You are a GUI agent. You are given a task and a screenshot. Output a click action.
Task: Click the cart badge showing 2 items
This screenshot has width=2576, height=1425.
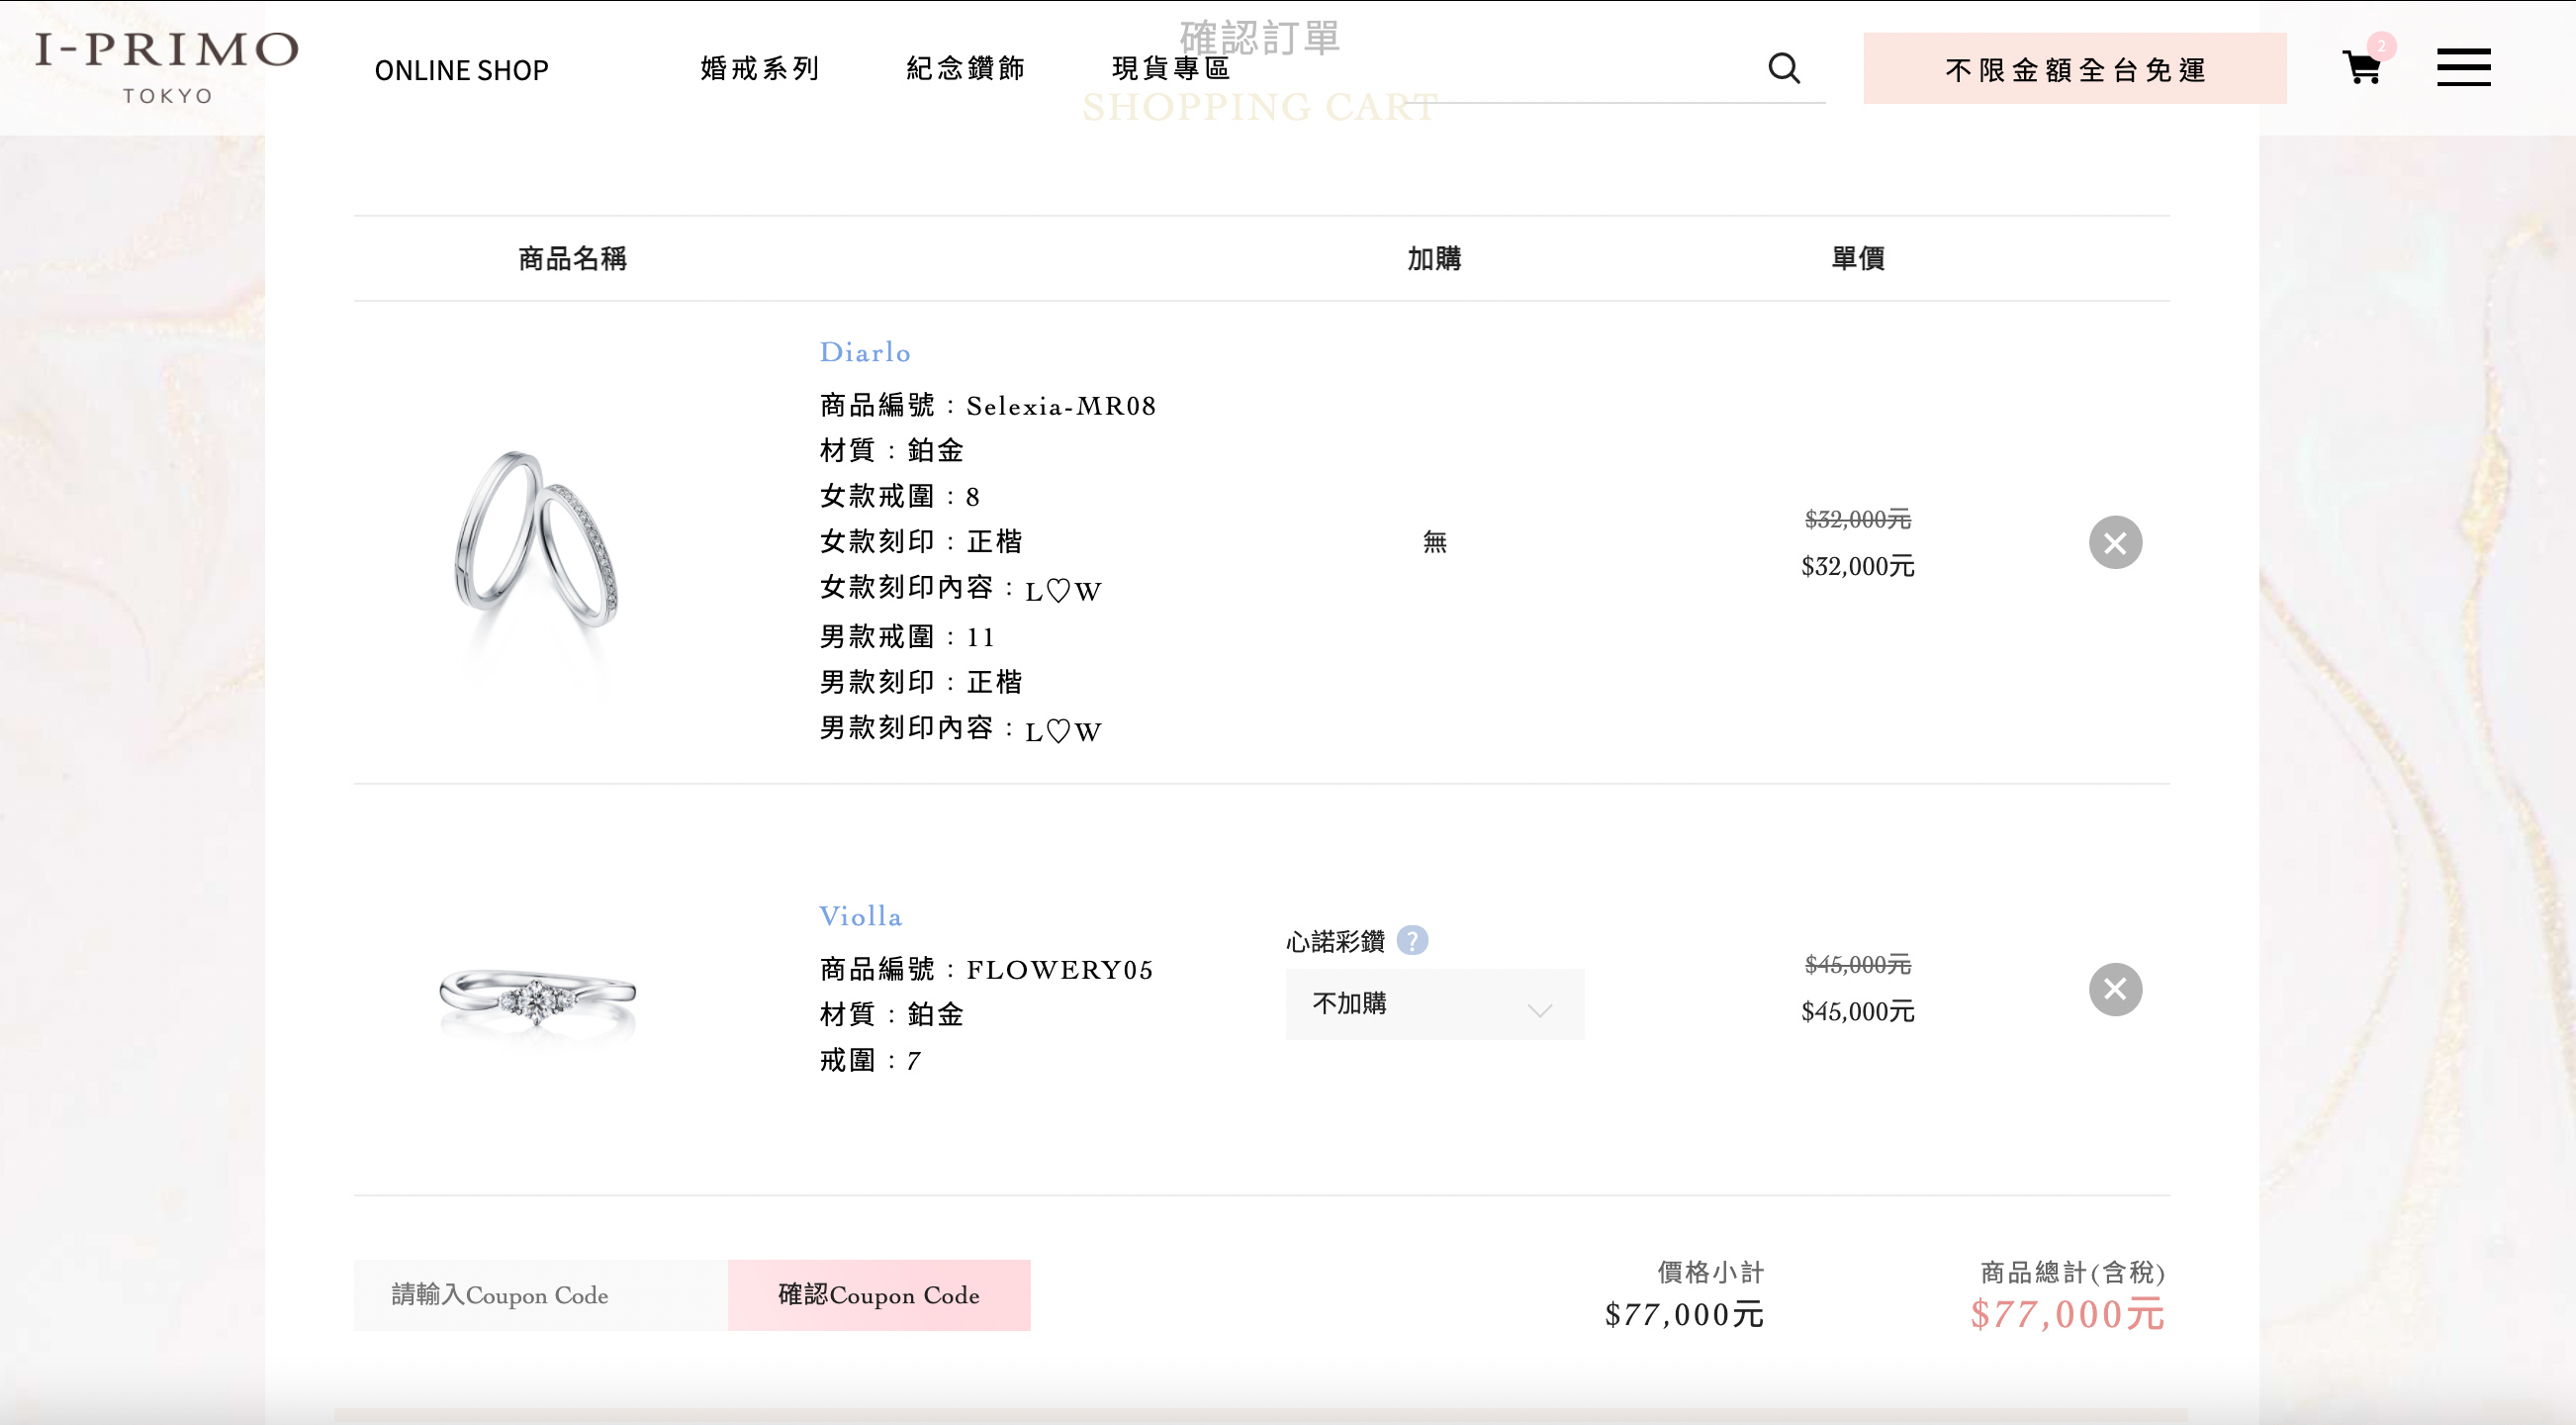pos(2383,45)
